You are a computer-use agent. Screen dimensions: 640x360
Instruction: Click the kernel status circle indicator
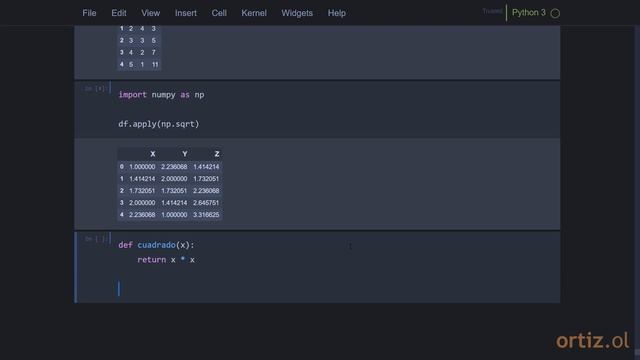point(555,13)
